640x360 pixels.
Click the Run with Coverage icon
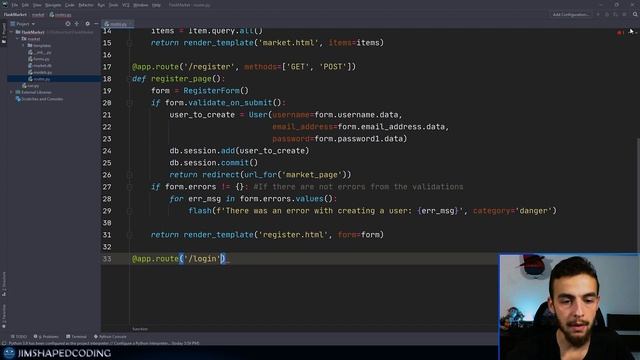(616, 15)
